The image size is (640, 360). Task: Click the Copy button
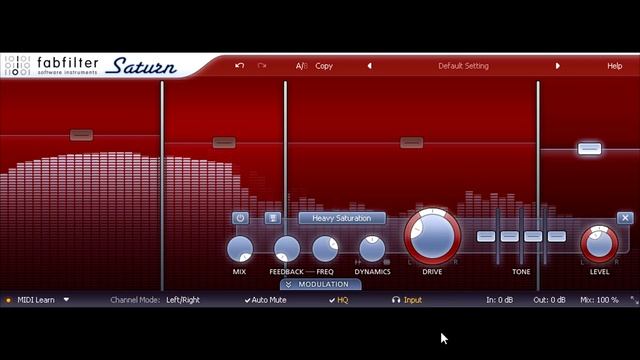324,66
